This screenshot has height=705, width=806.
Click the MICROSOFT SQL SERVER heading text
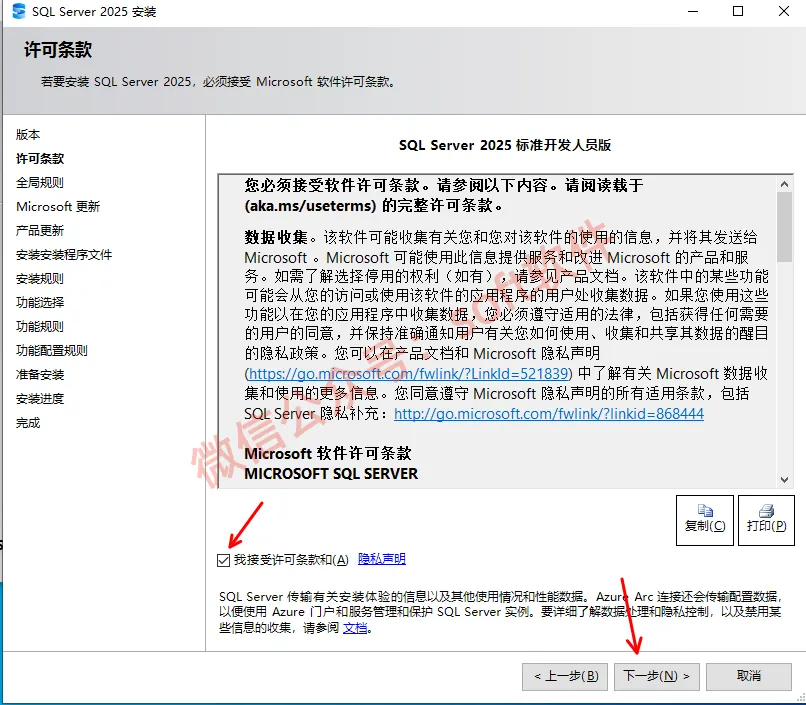point(331,474)
